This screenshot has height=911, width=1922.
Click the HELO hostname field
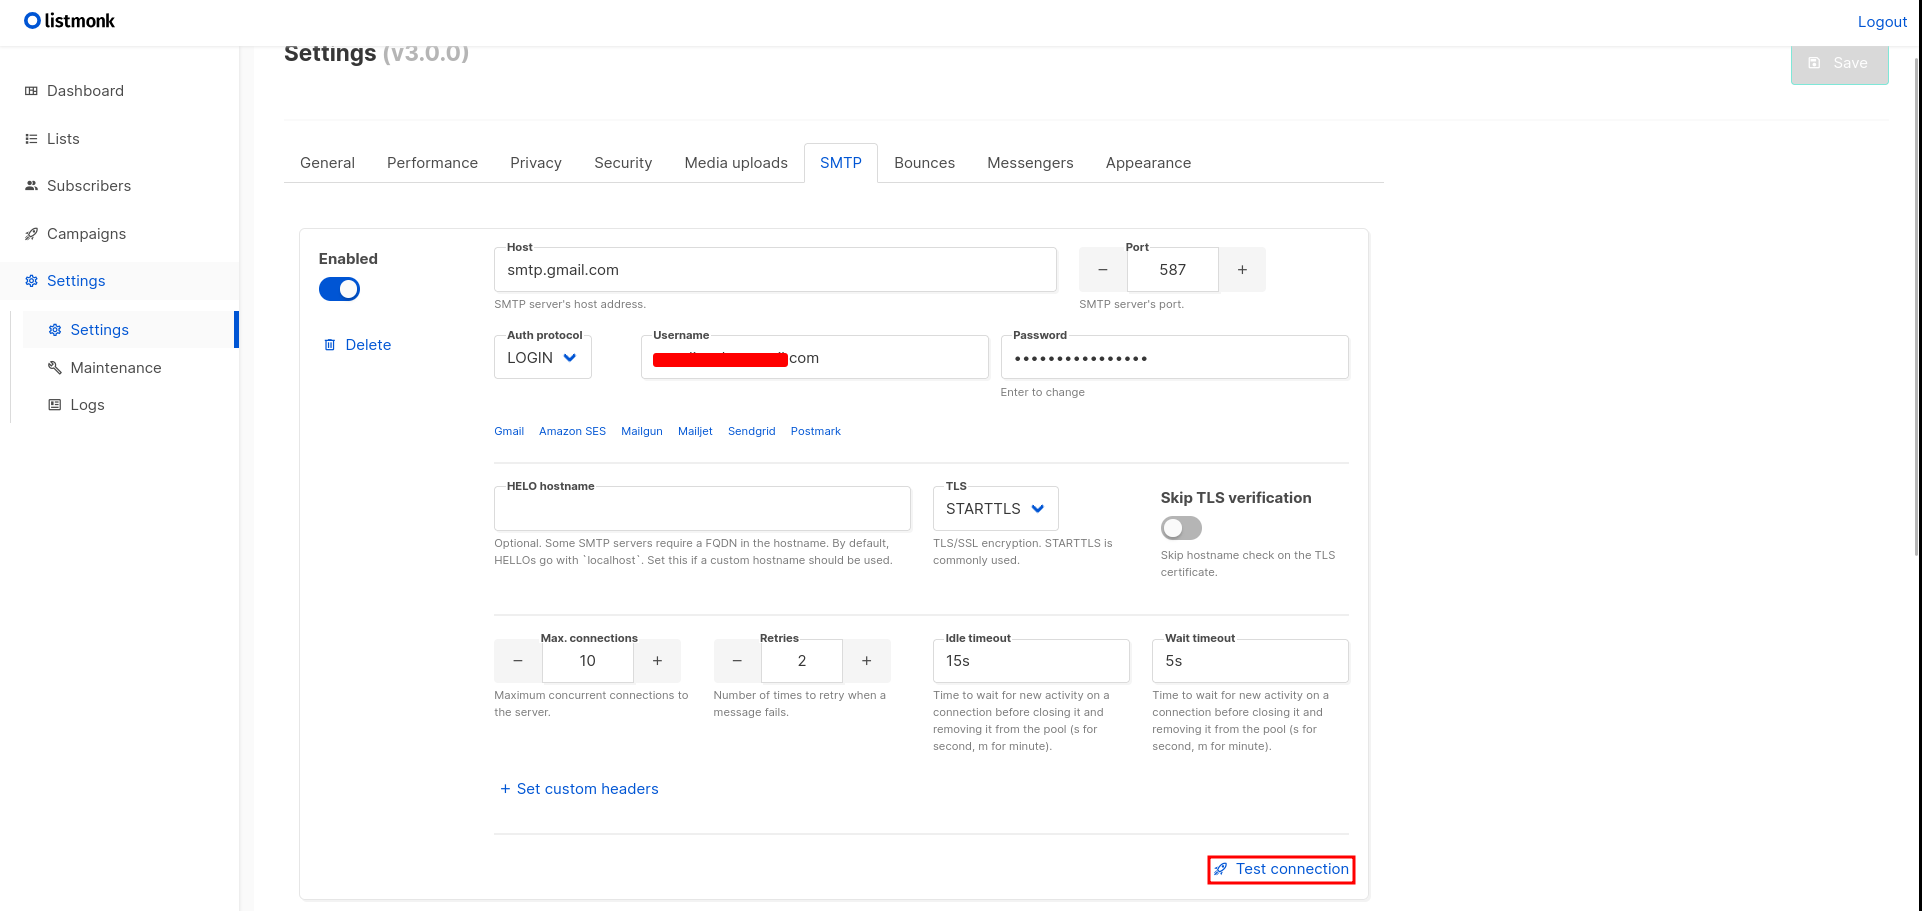[x=702, y=509]
